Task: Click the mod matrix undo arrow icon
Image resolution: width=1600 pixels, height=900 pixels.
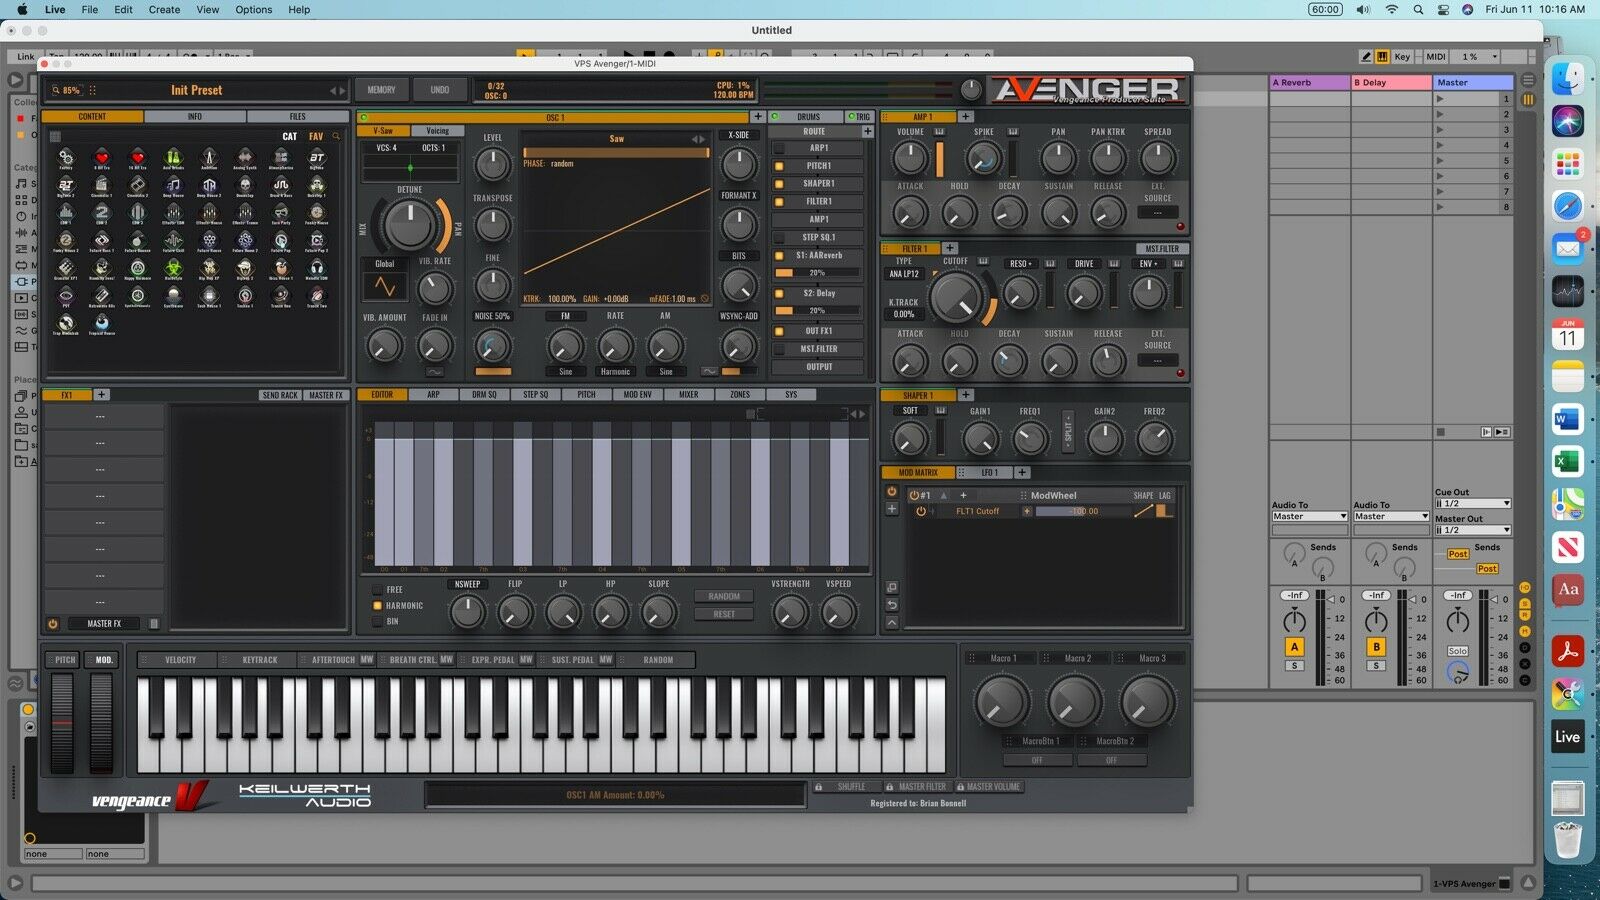Action: pos(892,604)
